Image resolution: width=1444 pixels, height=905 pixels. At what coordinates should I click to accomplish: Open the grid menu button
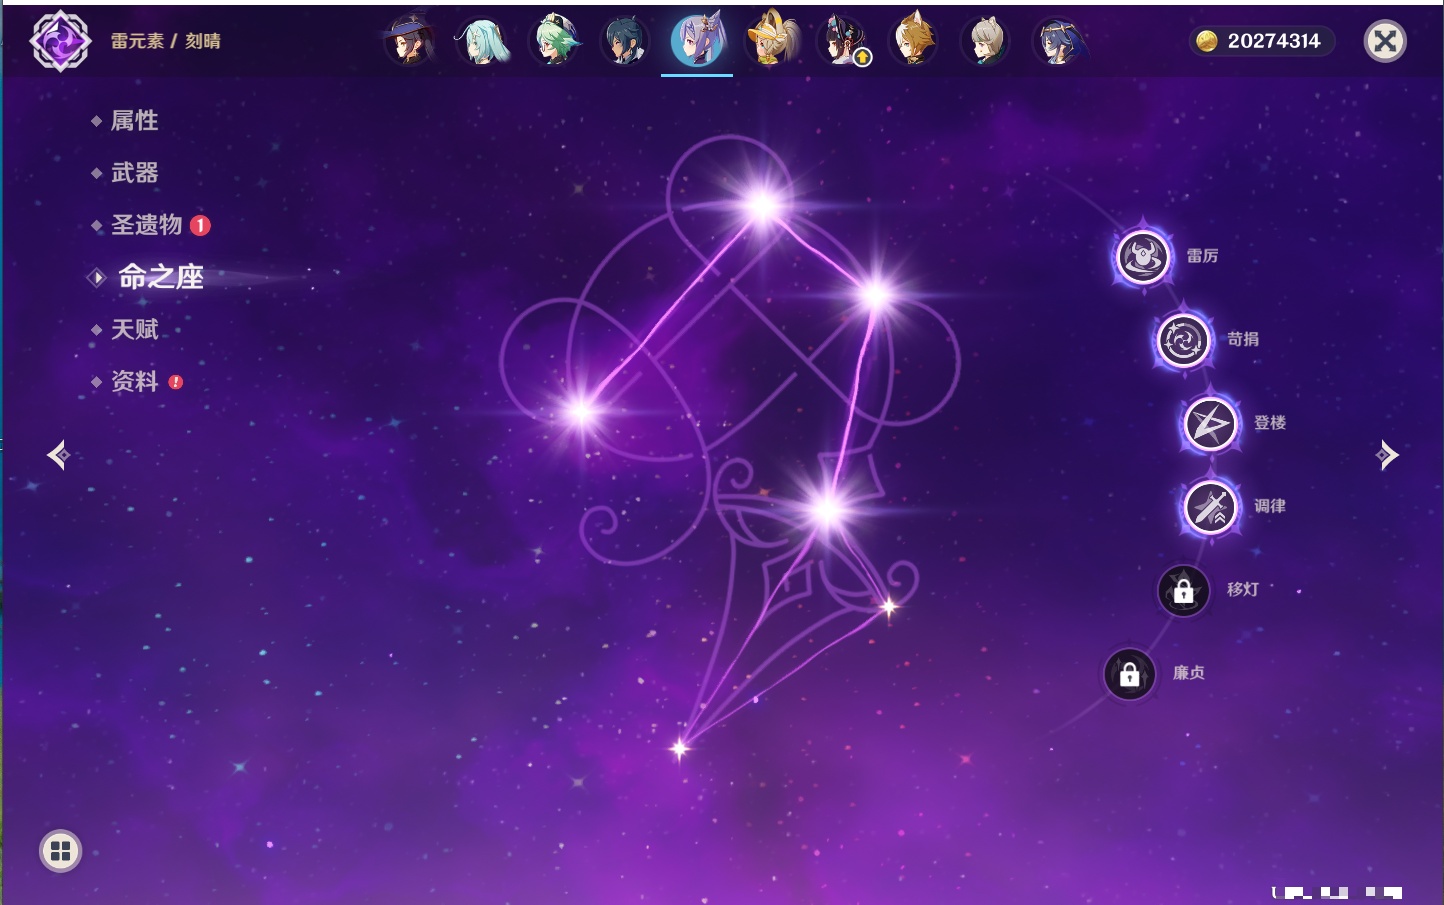tap(60, 851)
